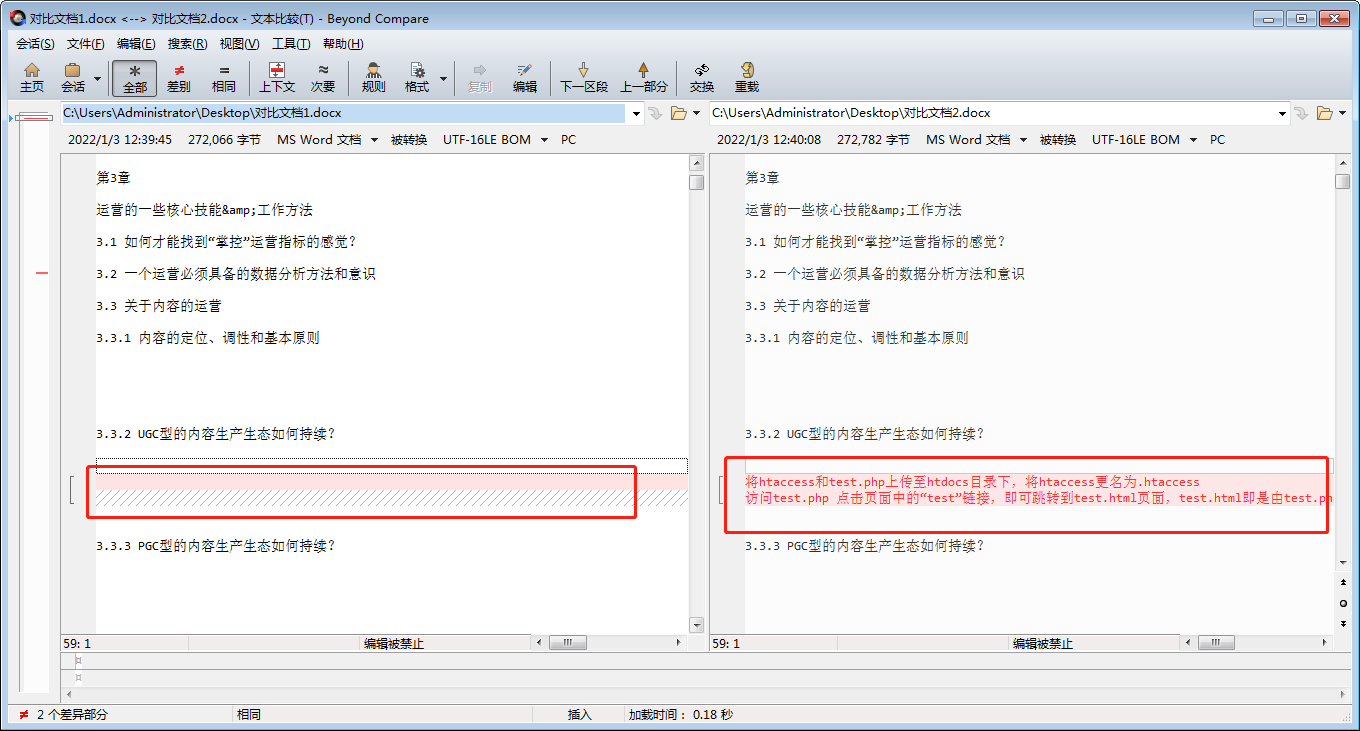Click the right pane vertical scrollbar thumb
1360x731 pixels.
pos(1343,182)
